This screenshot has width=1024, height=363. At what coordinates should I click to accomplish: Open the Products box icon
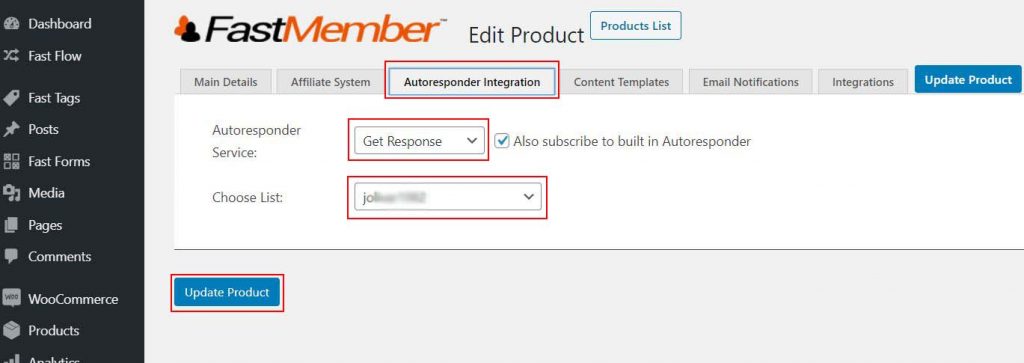10,330
